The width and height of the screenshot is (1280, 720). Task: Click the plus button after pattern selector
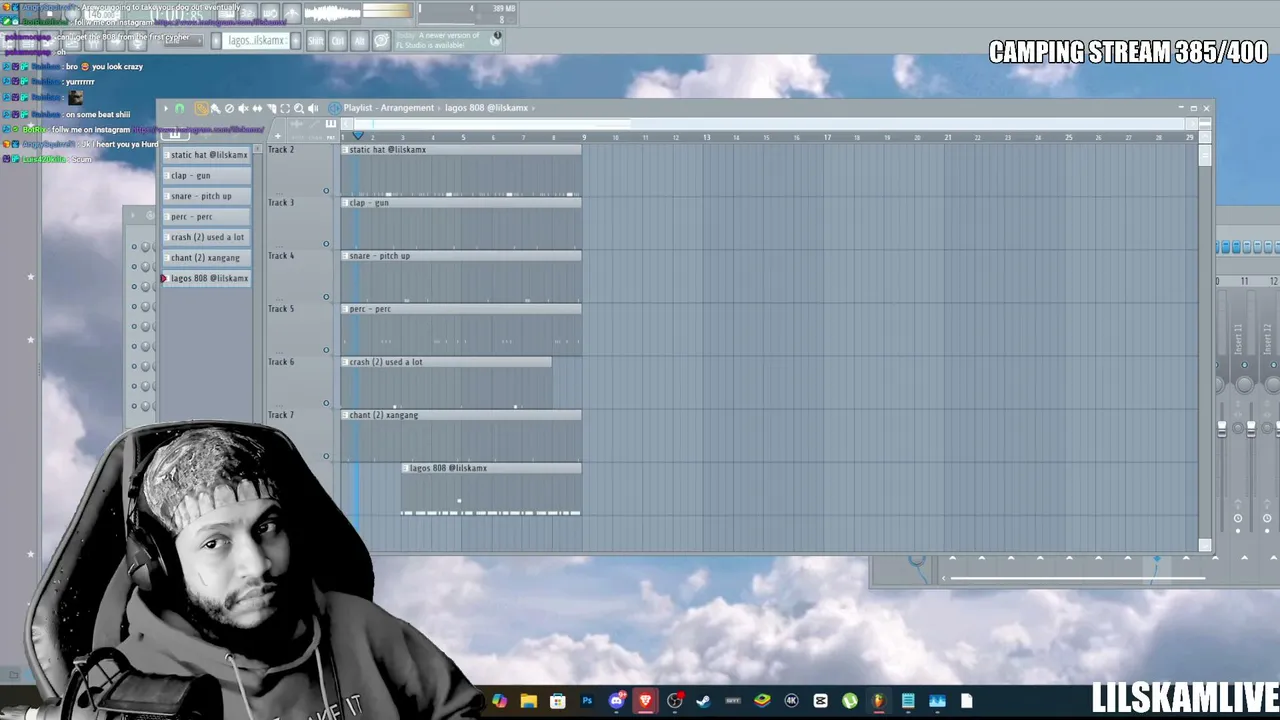click(295, 41)
